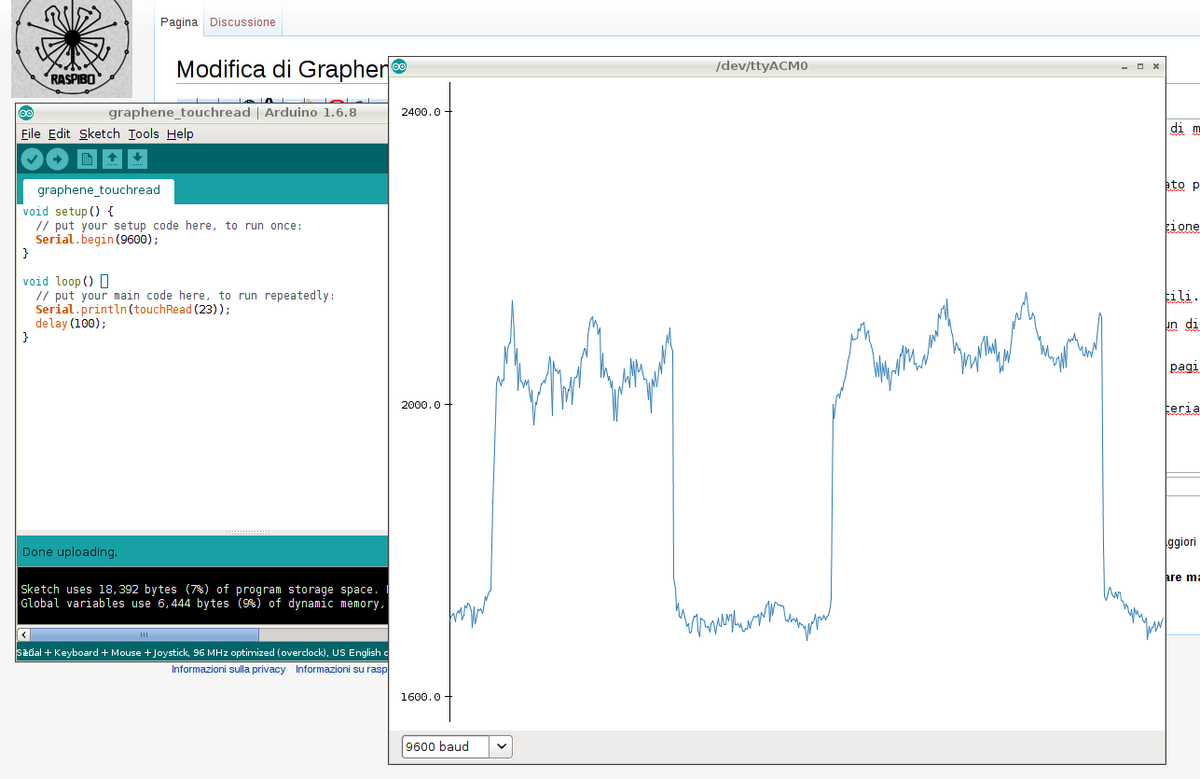Open the Sketch menu
The image size is (1200, 779).
[99, 134]
